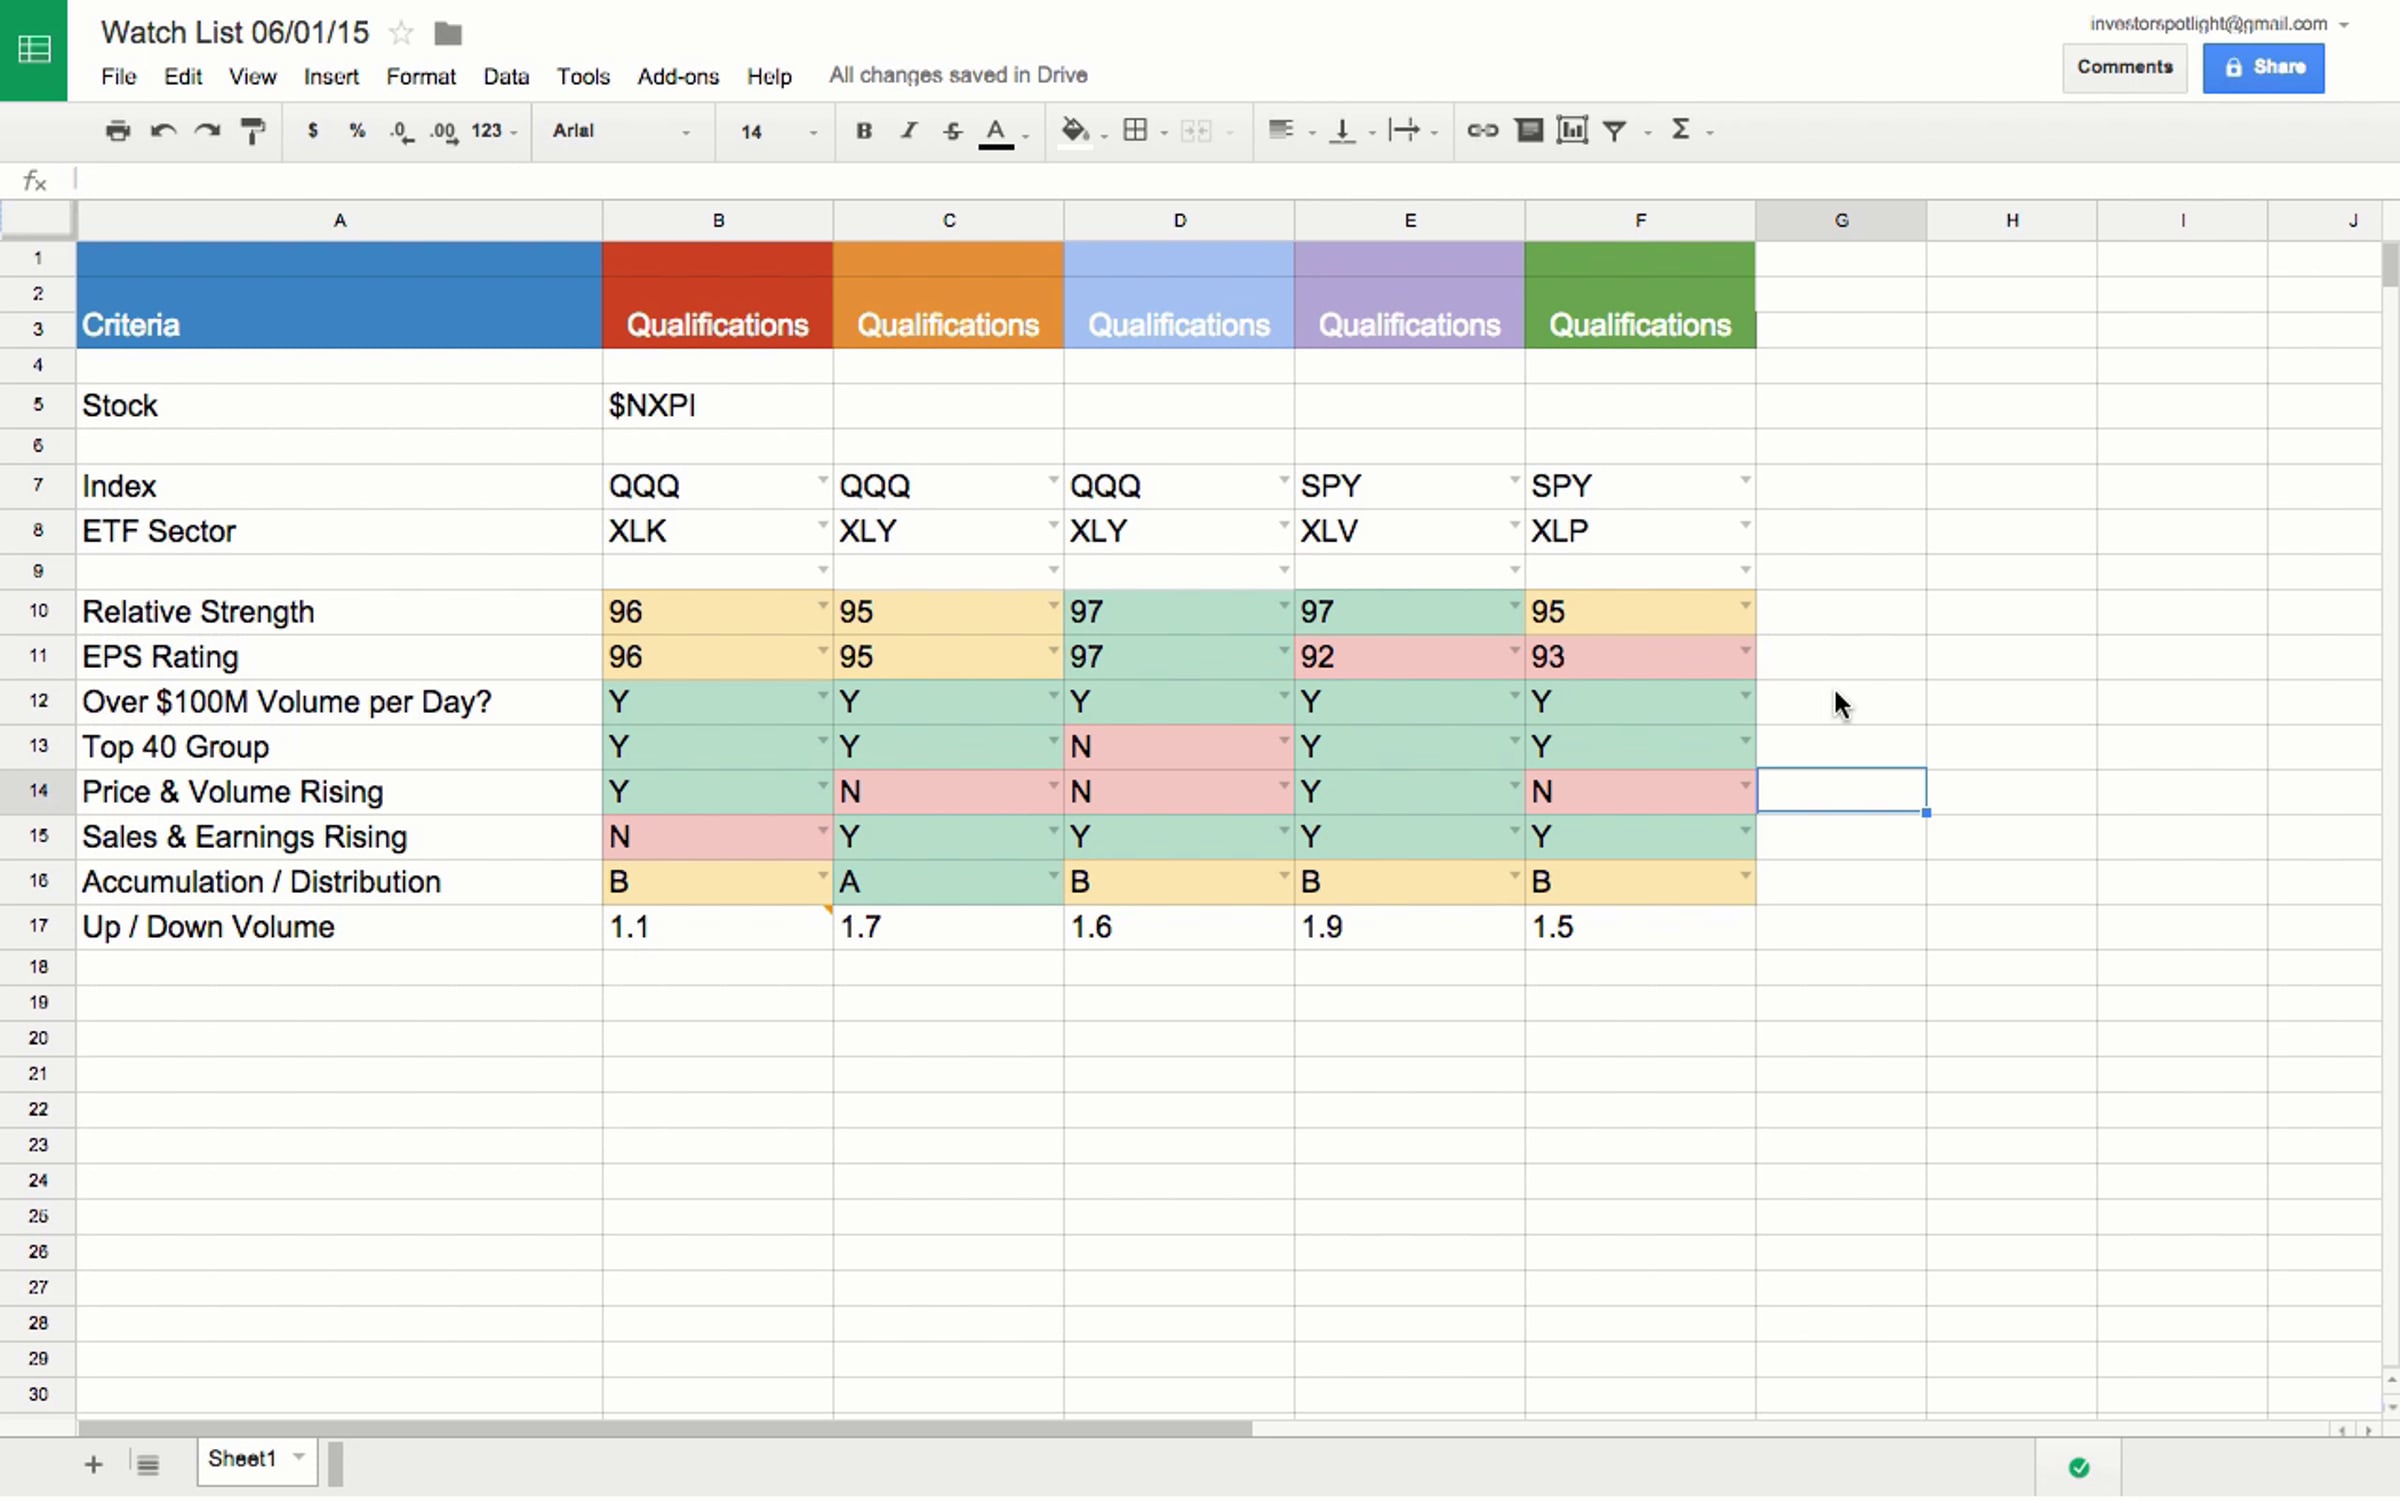The image size is (2400, 1500).
Task: Click the blue Share button
Action: [2264, 67]
